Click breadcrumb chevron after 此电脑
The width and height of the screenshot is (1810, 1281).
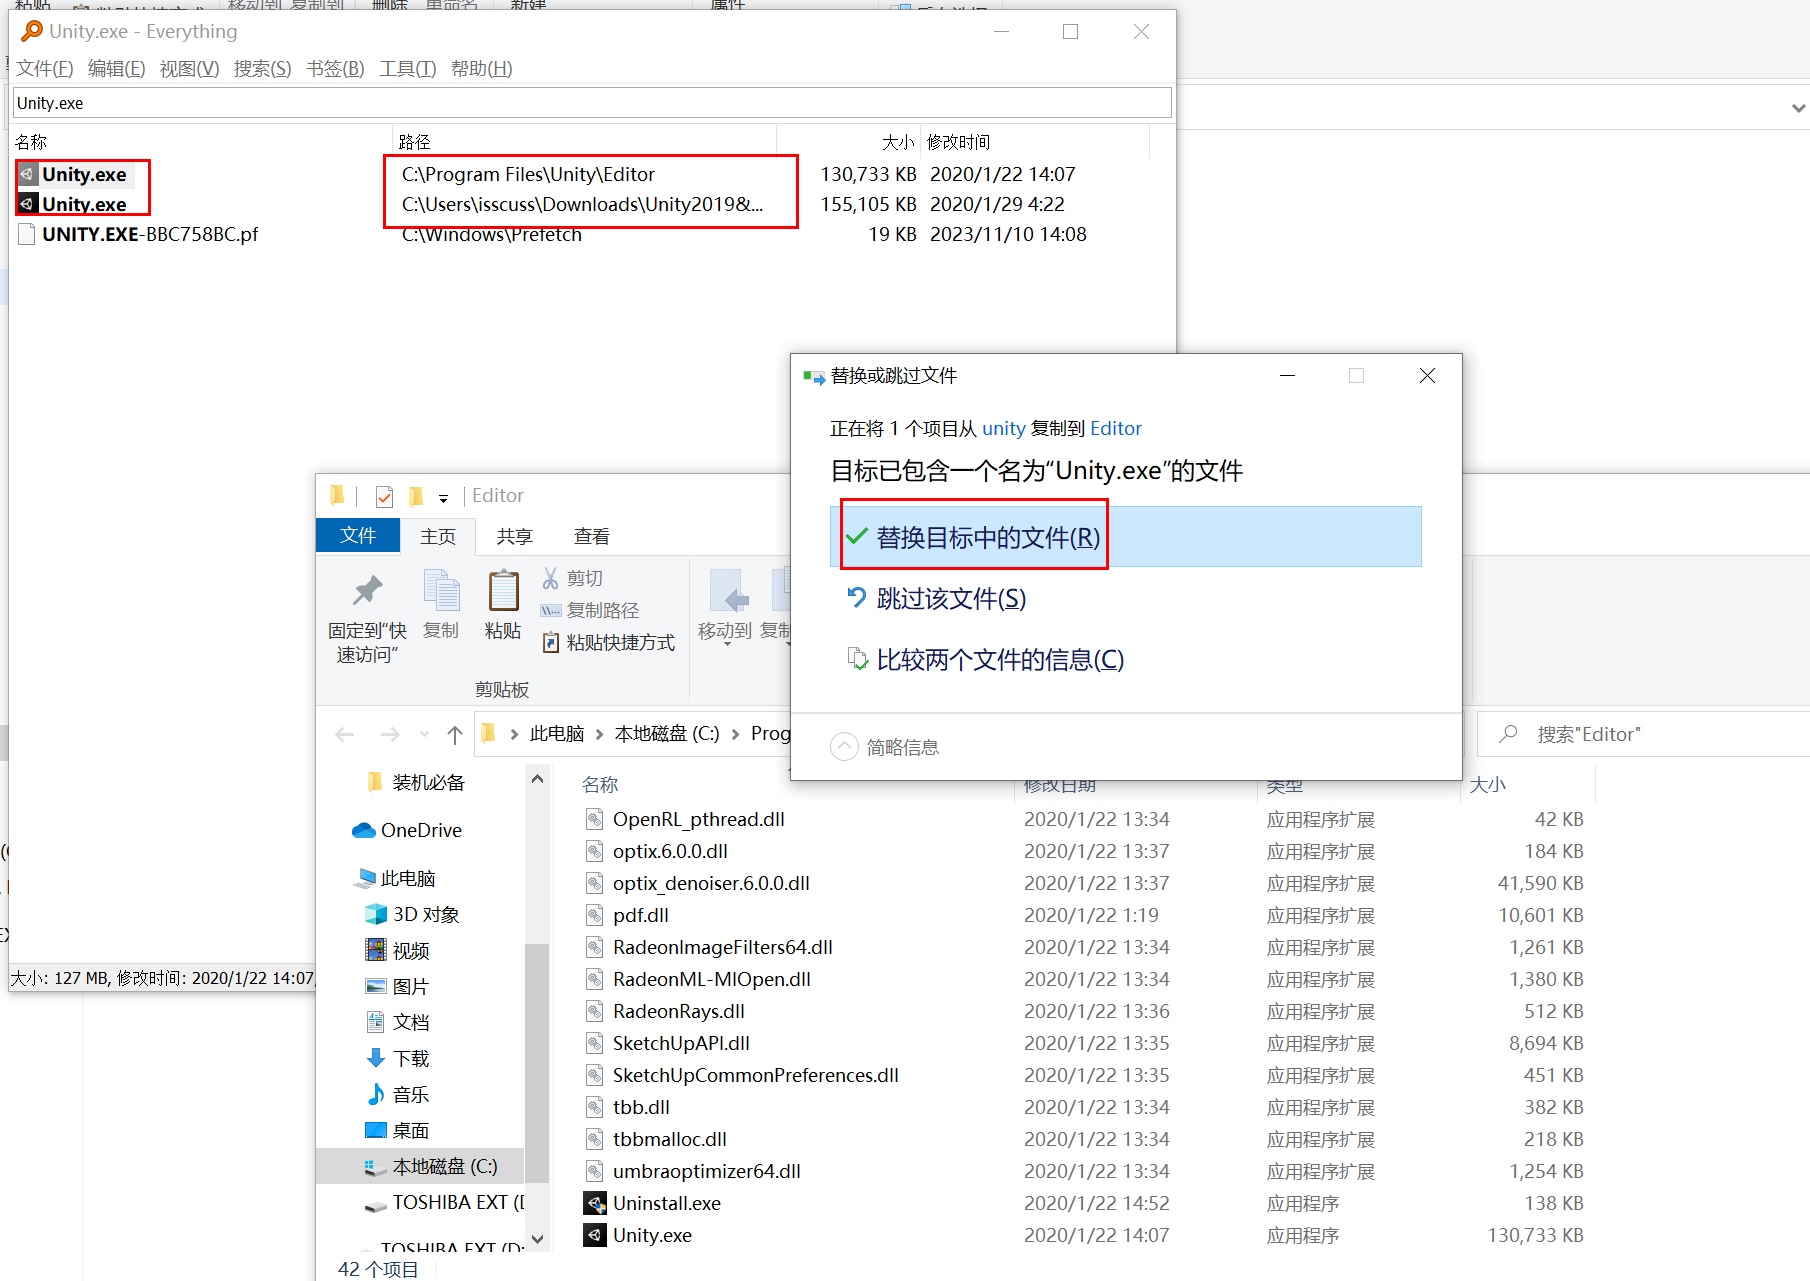point(599,734)
